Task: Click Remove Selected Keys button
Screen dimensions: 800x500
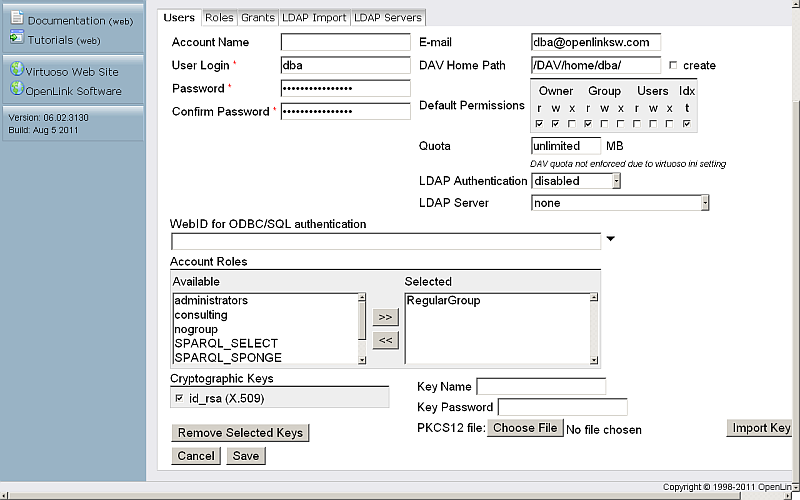Action: [240, 433]
